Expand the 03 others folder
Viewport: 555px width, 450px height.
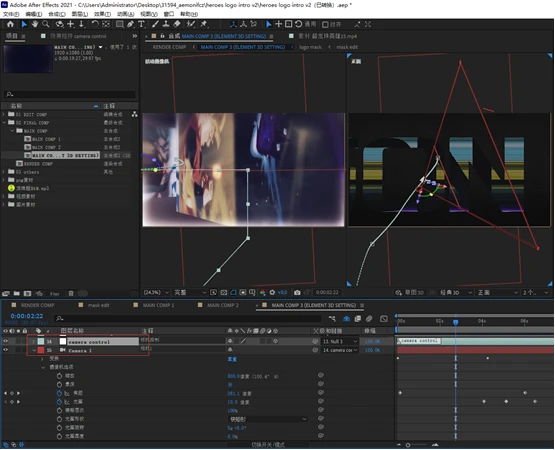tap(4, 172)
